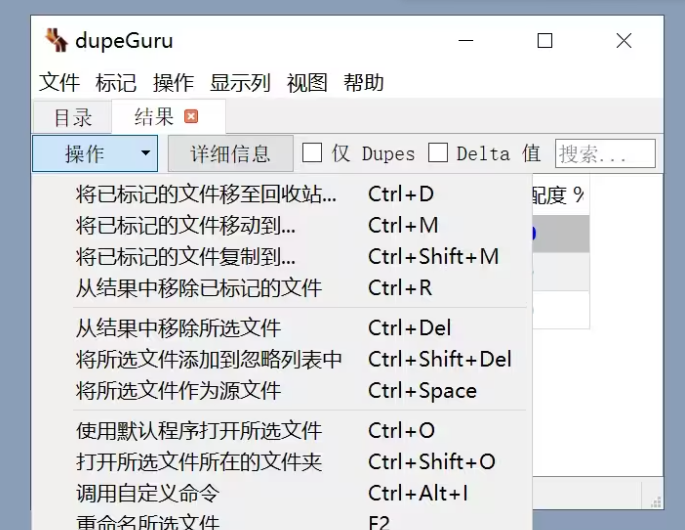Open the 帮助 menu
The width and height of the screenshot is (685, 530).
tap(363, 83)
